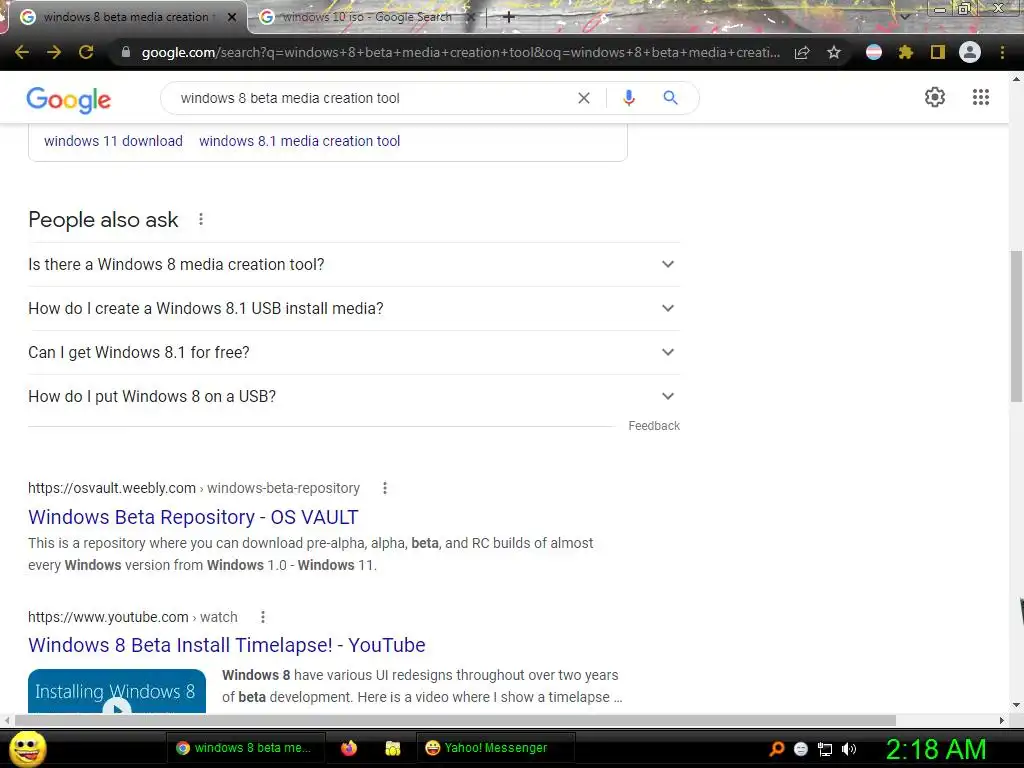Open Firefox from the taskbar
This screenshot has width=1024, height=768.
click(x=349, y=748)
